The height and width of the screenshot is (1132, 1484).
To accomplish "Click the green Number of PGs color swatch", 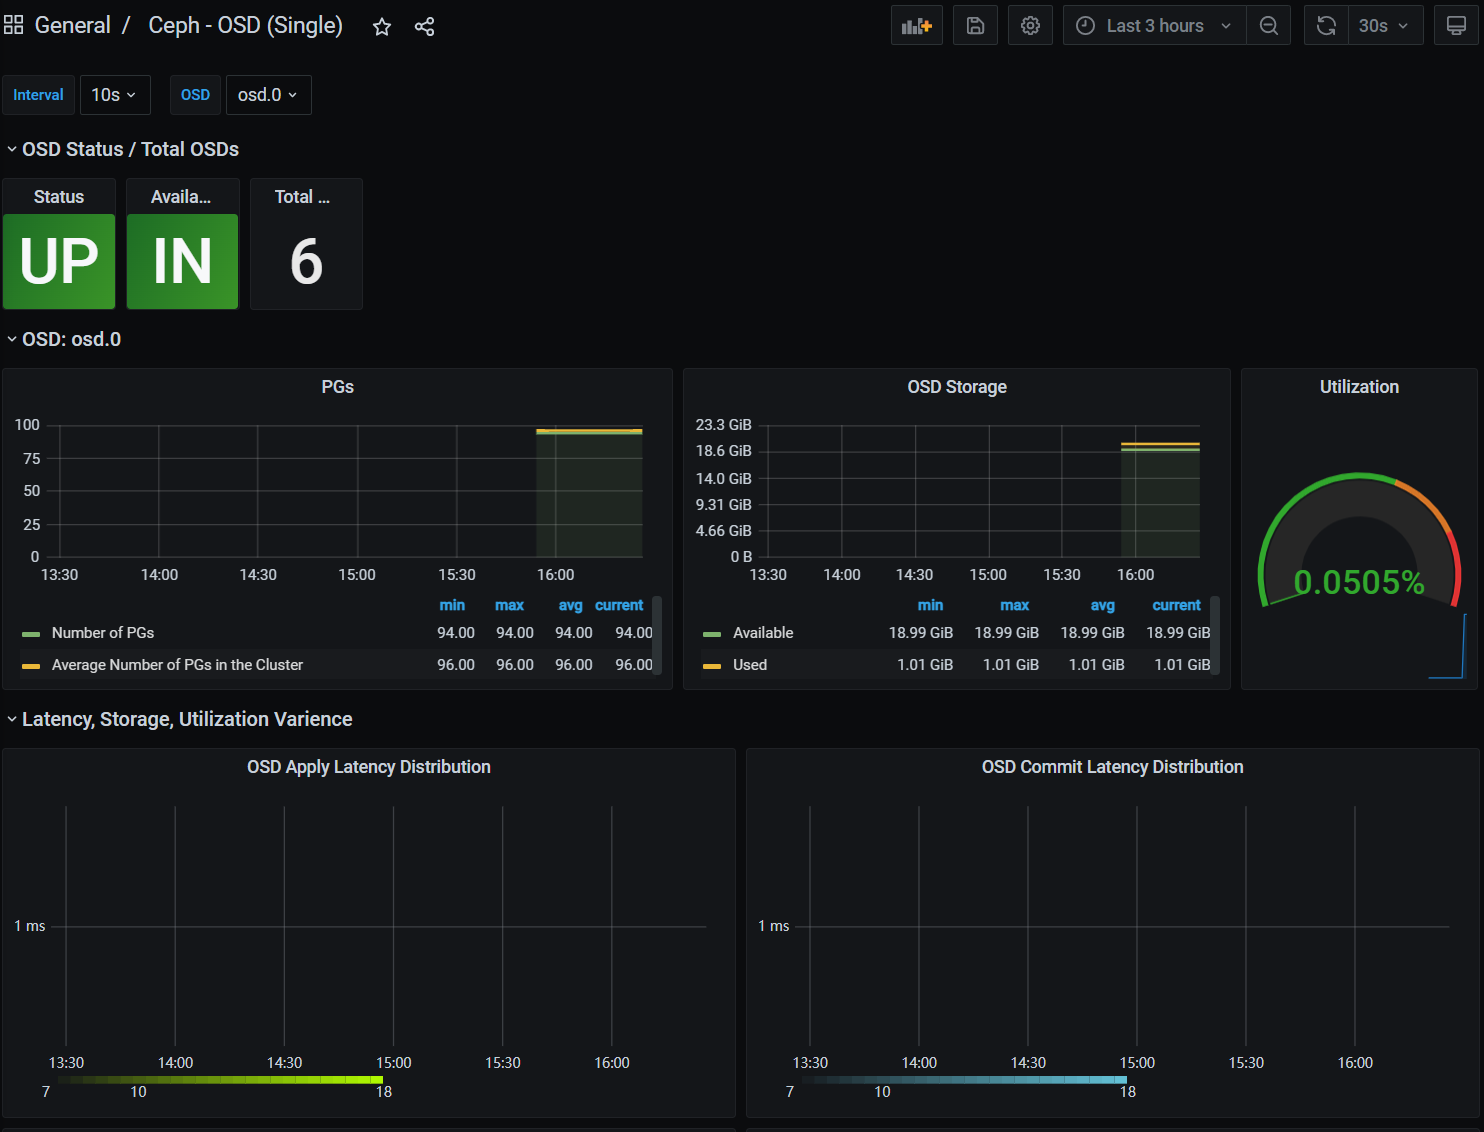I will pyautogui.click(x=31, y=634).
